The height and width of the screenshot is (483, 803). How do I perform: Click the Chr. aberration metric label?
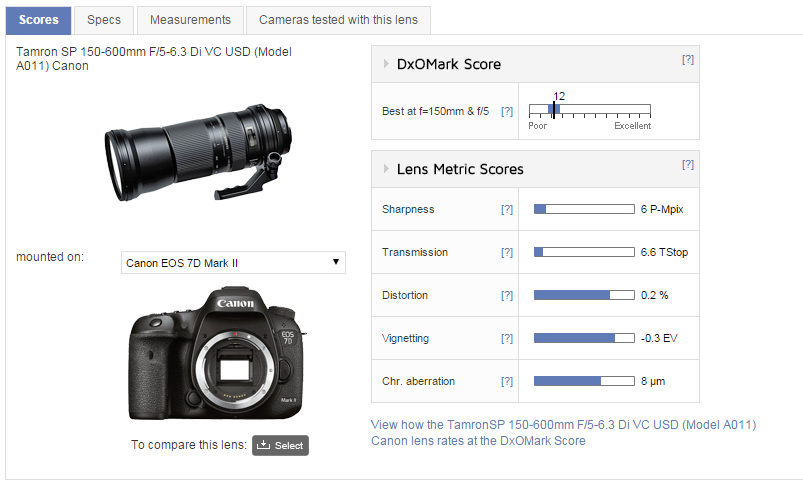418,381
